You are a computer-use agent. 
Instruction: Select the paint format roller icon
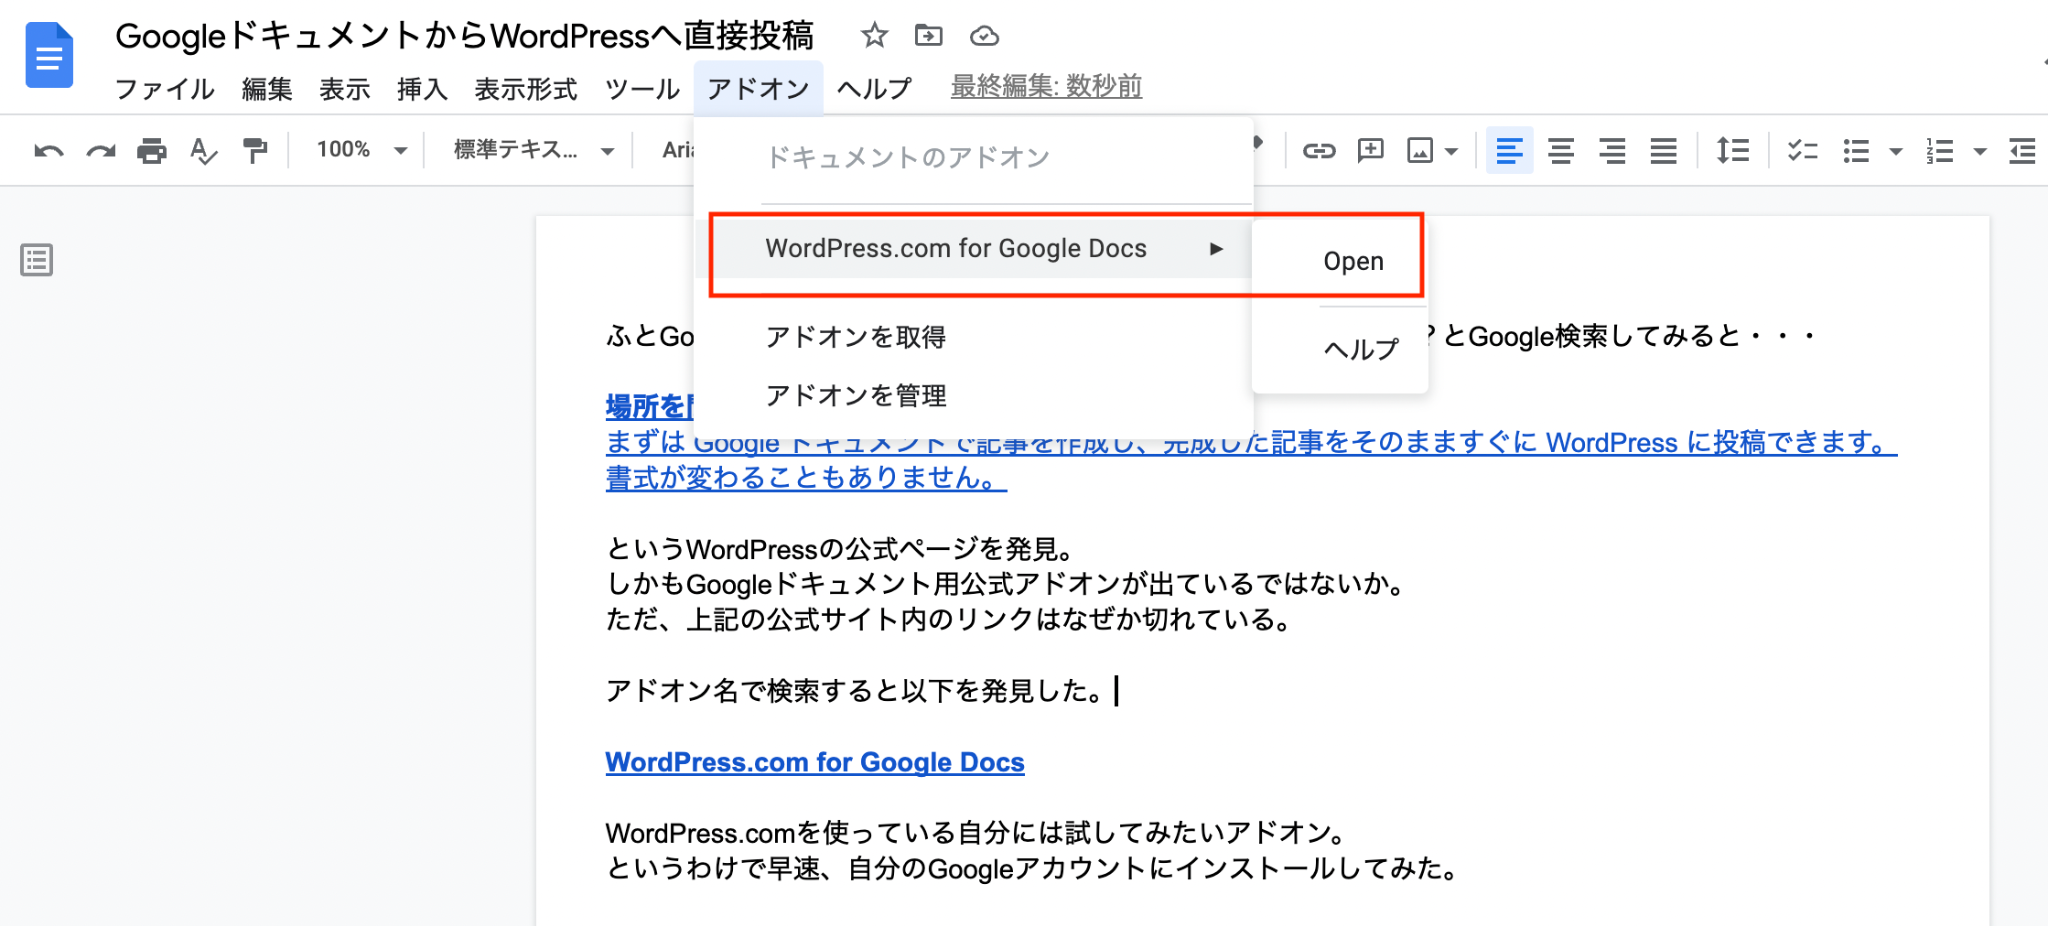(255, 151)
